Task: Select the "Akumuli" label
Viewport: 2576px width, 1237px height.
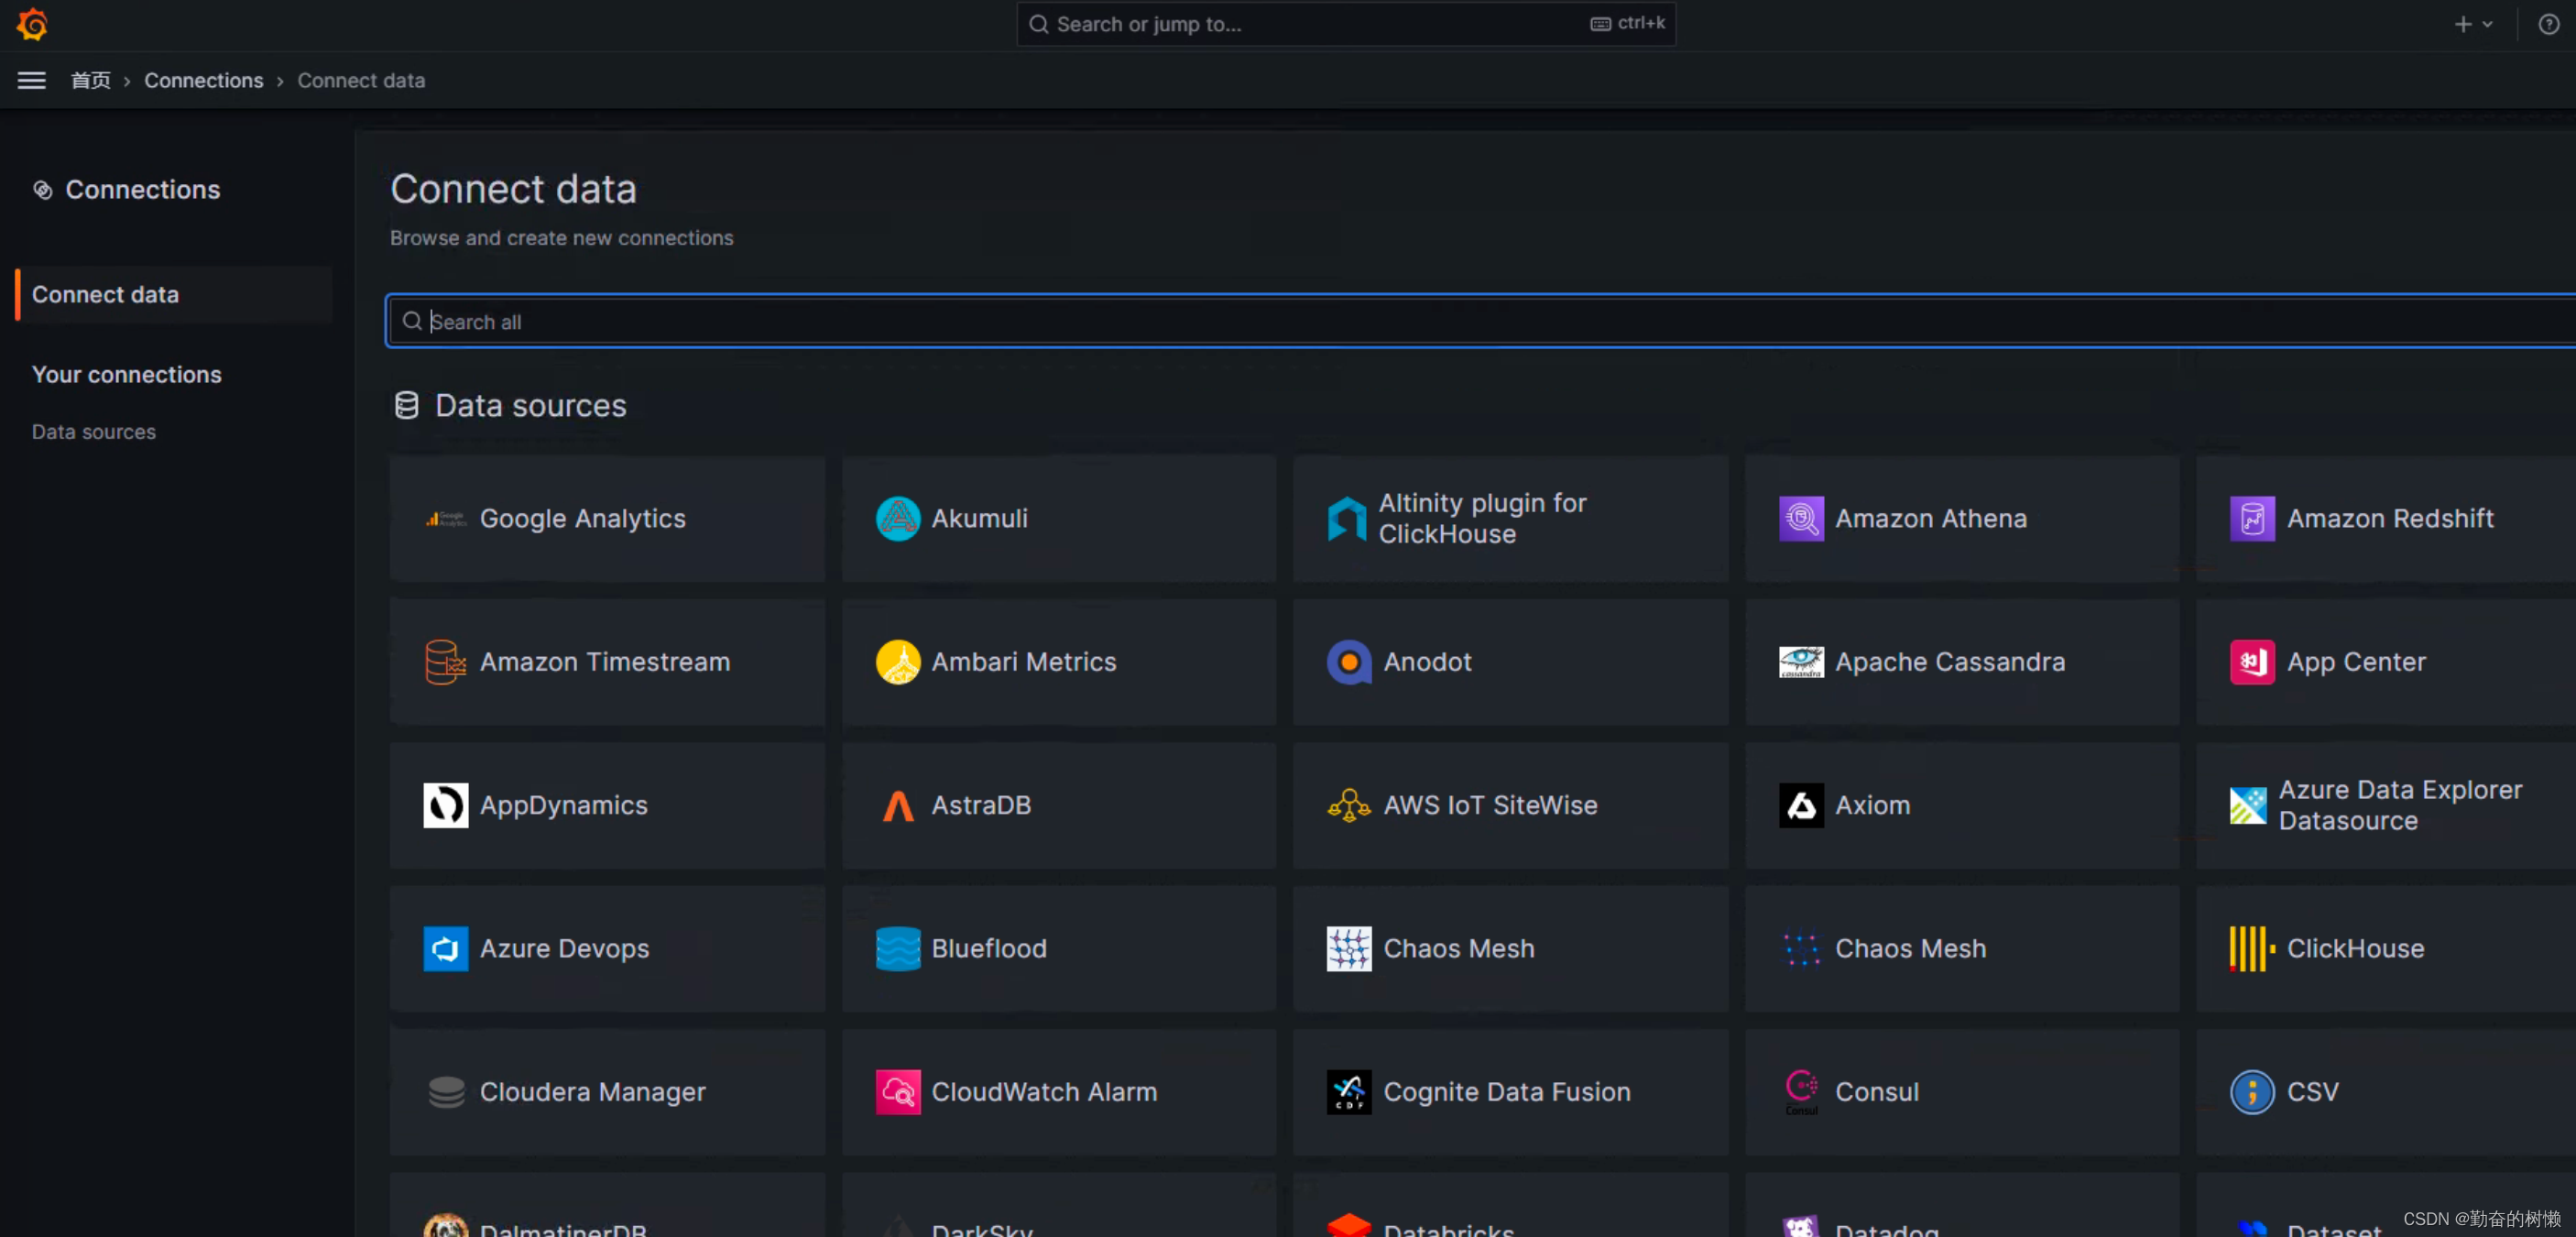Action: click(979, 519)
